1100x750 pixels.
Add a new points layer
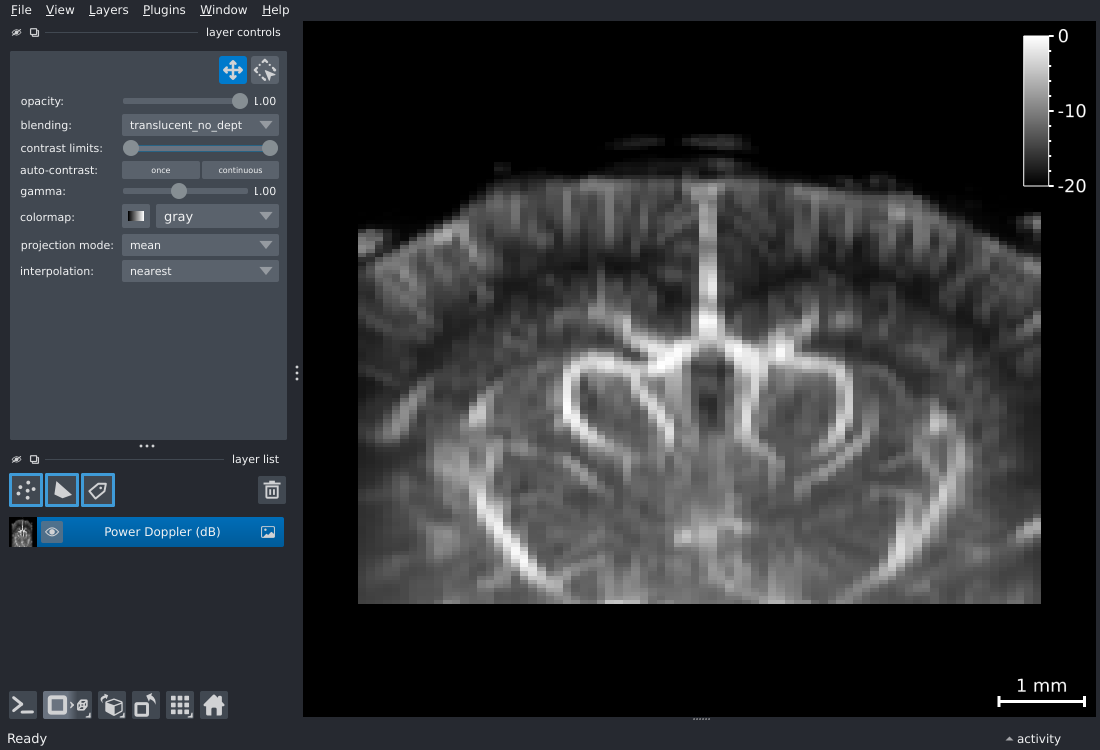click(26, 490)
